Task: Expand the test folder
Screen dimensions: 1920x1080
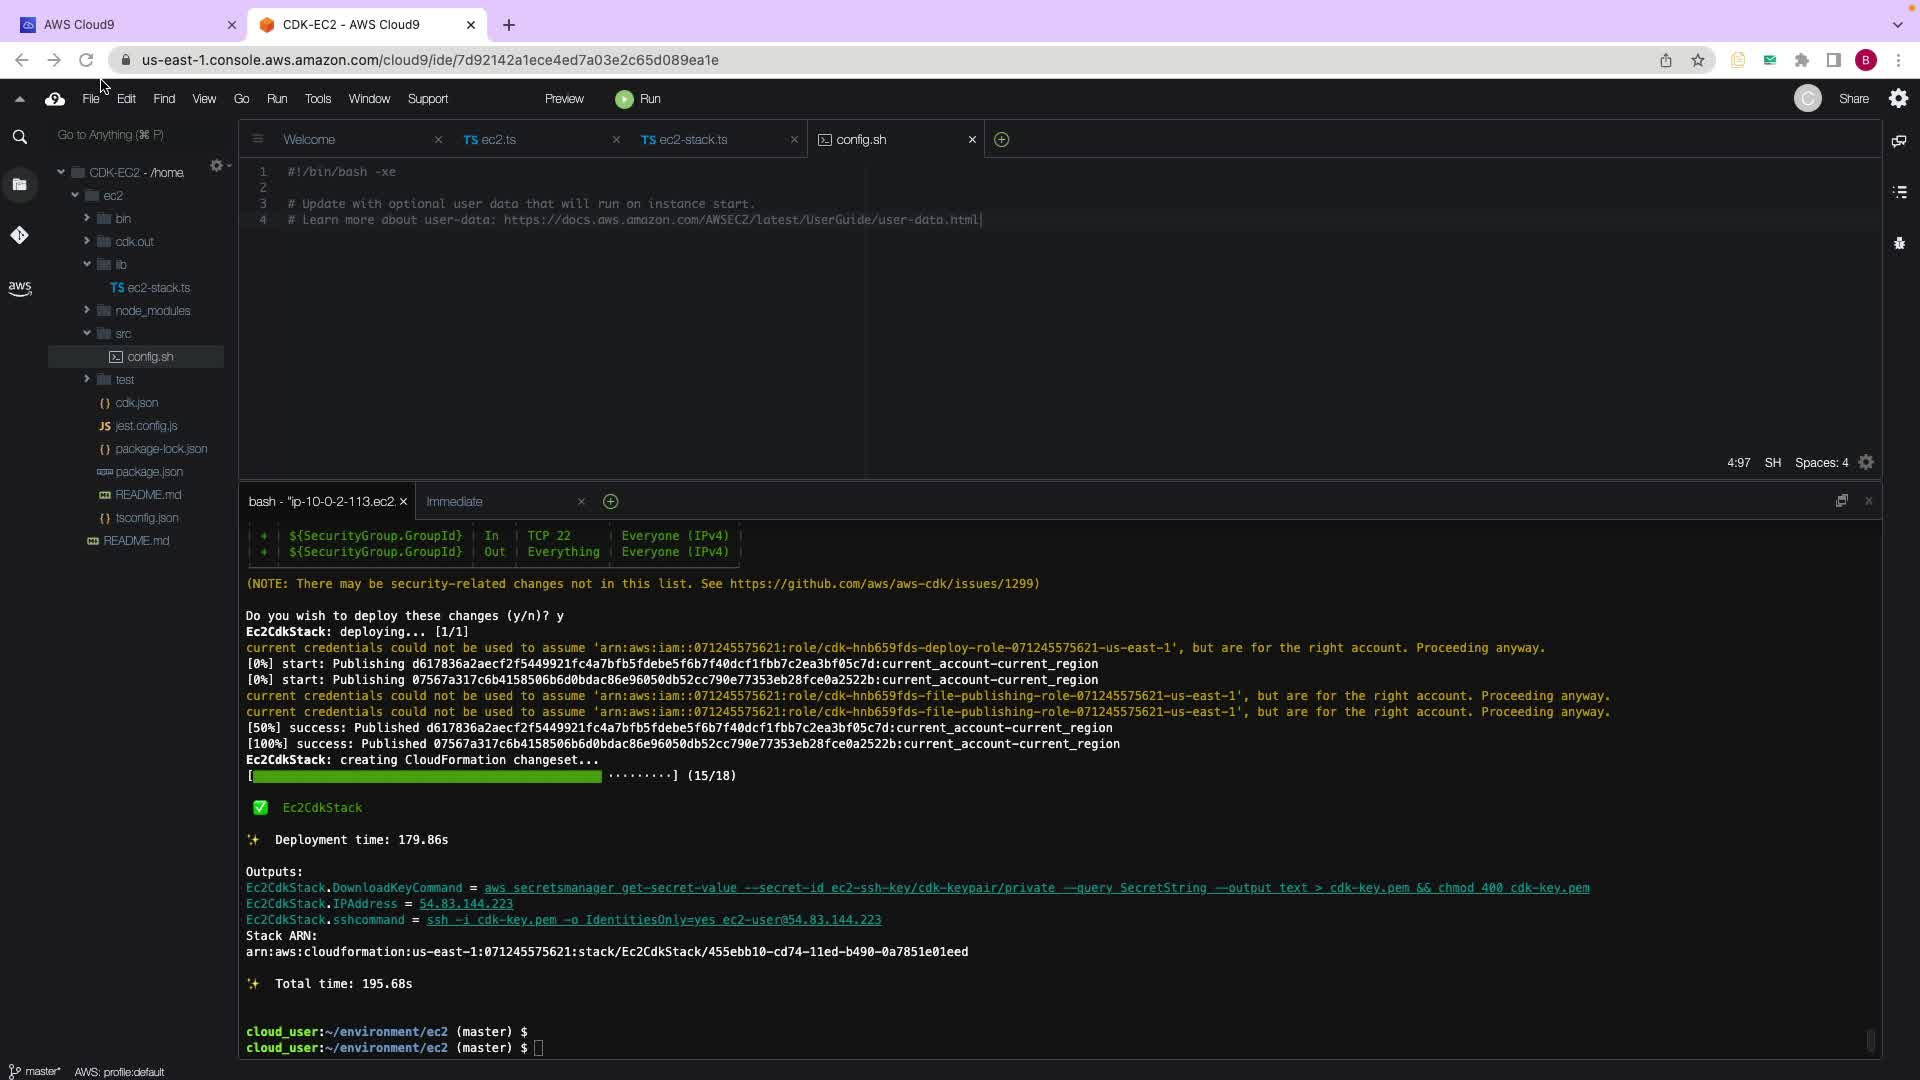Action: coord(87,379)
